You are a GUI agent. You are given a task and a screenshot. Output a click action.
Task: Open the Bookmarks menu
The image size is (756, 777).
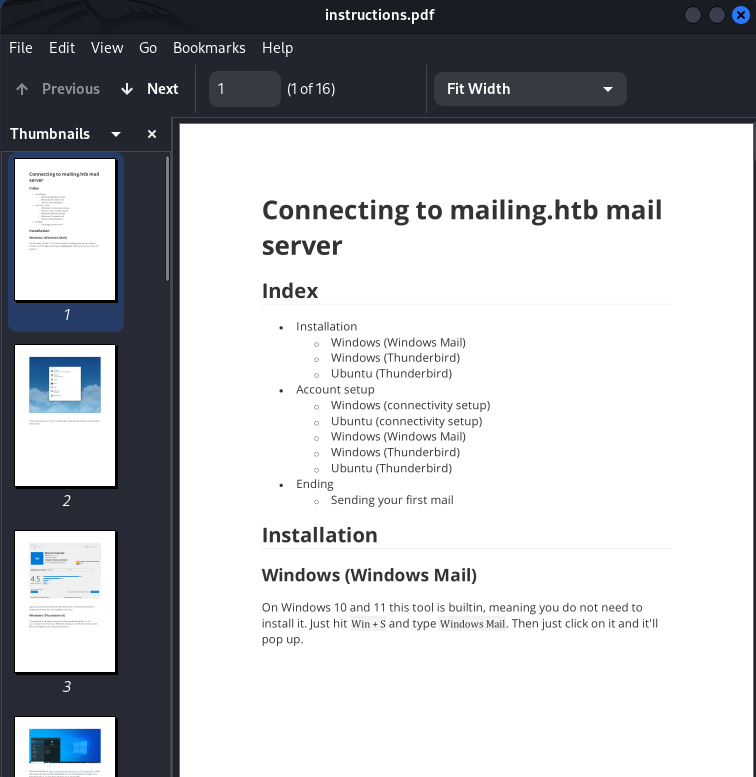point(209,48)
